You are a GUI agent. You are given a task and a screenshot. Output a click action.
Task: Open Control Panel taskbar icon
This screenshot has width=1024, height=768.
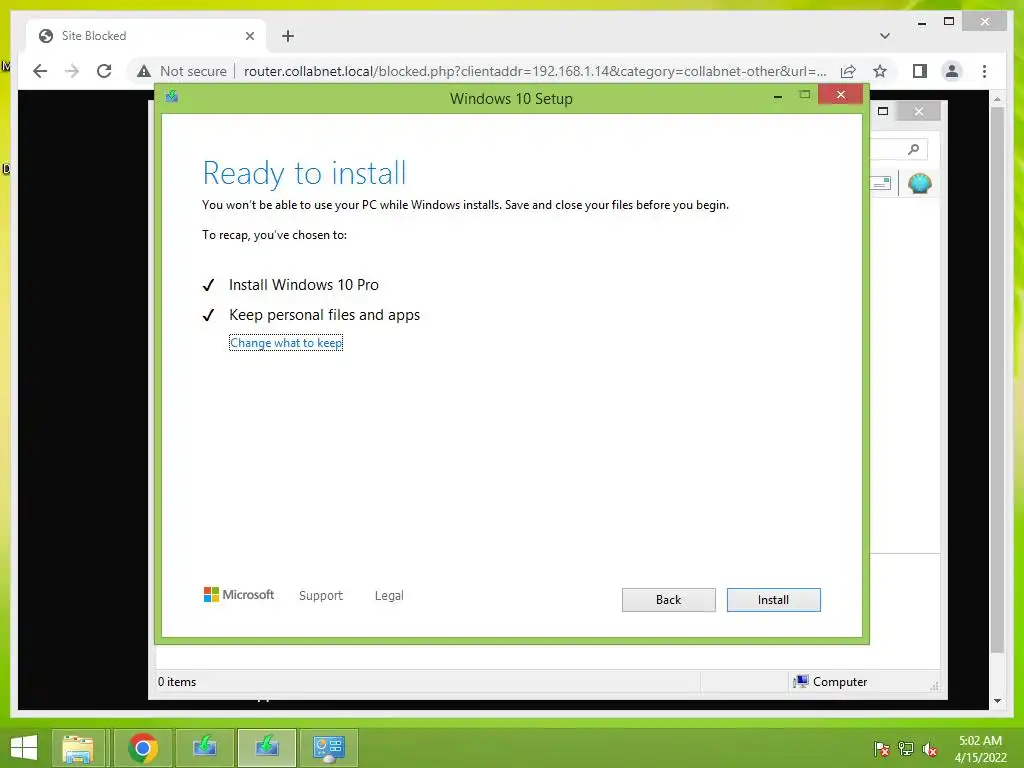[x=328, y=748]
